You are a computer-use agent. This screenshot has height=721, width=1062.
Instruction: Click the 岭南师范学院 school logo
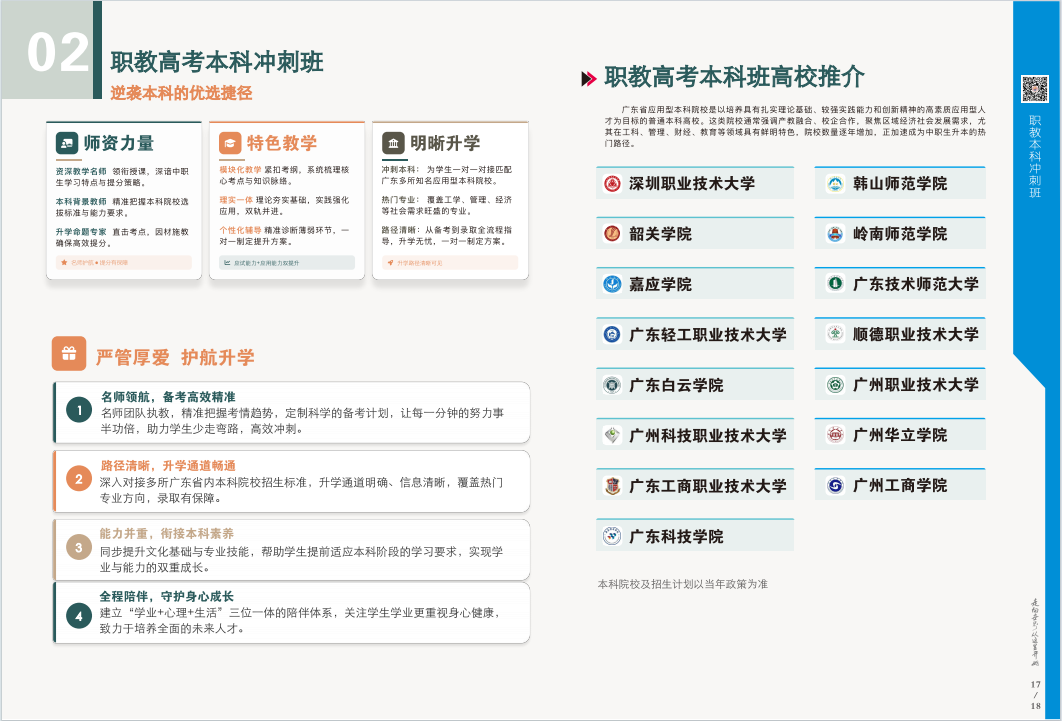pos(834,234)
